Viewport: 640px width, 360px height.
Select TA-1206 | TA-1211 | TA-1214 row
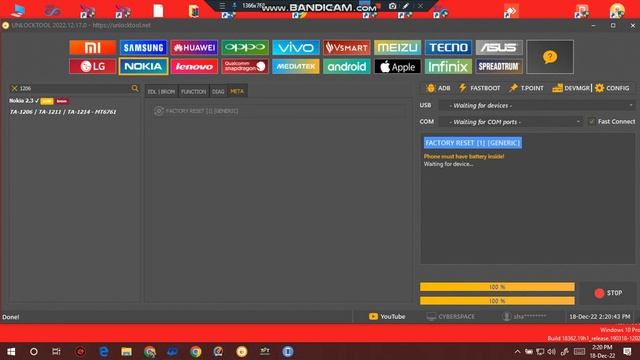(x=63, y=112)
